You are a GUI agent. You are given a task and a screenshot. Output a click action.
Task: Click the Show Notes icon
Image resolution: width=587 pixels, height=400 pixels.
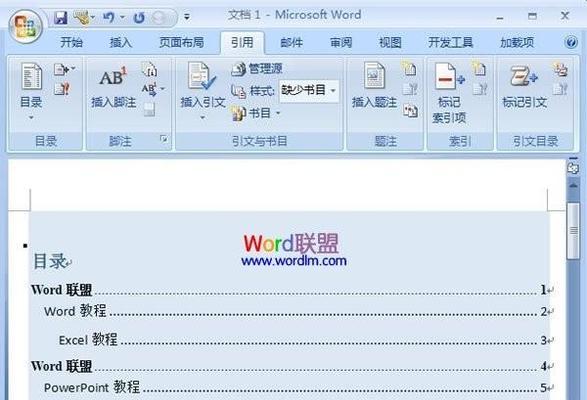[x=149, y=109]
